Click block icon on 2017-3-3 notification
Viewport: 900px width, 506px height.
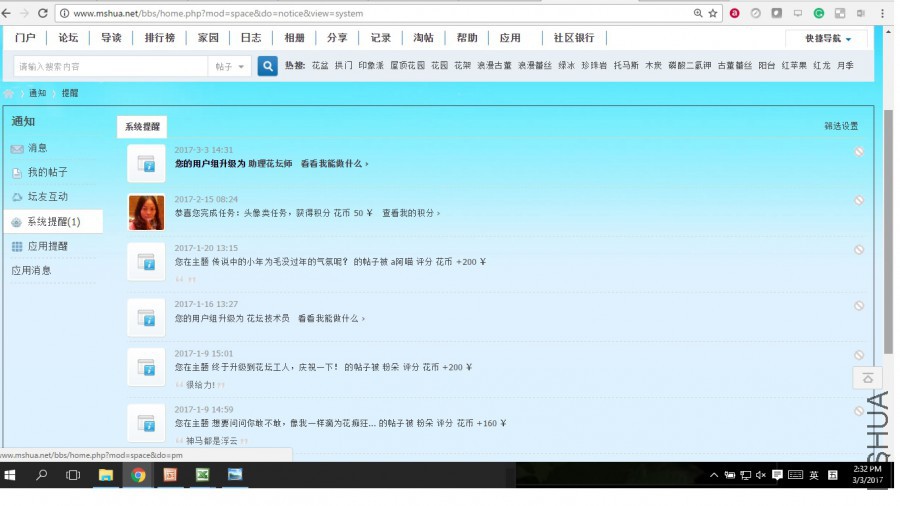tap(859, 152)
